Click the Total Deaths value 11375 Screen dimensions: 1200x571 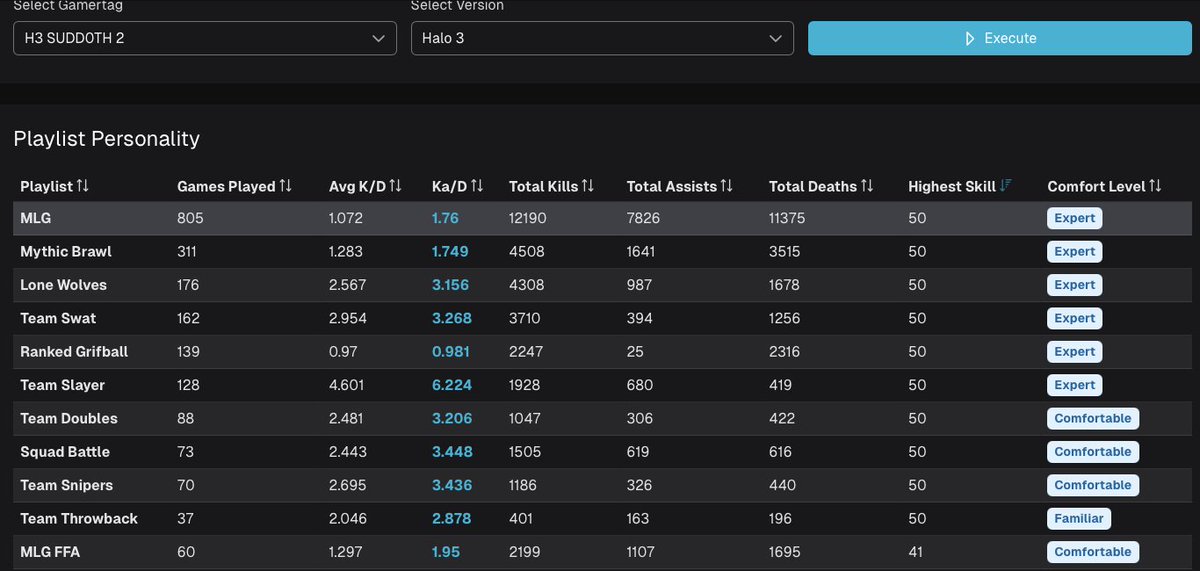[788, 218]
